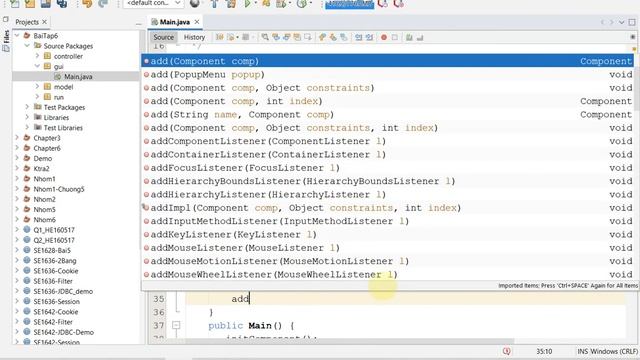Undo the last edit in main toolbar
The height and width of the screenshot is (360, 640).
click(87, 4)
